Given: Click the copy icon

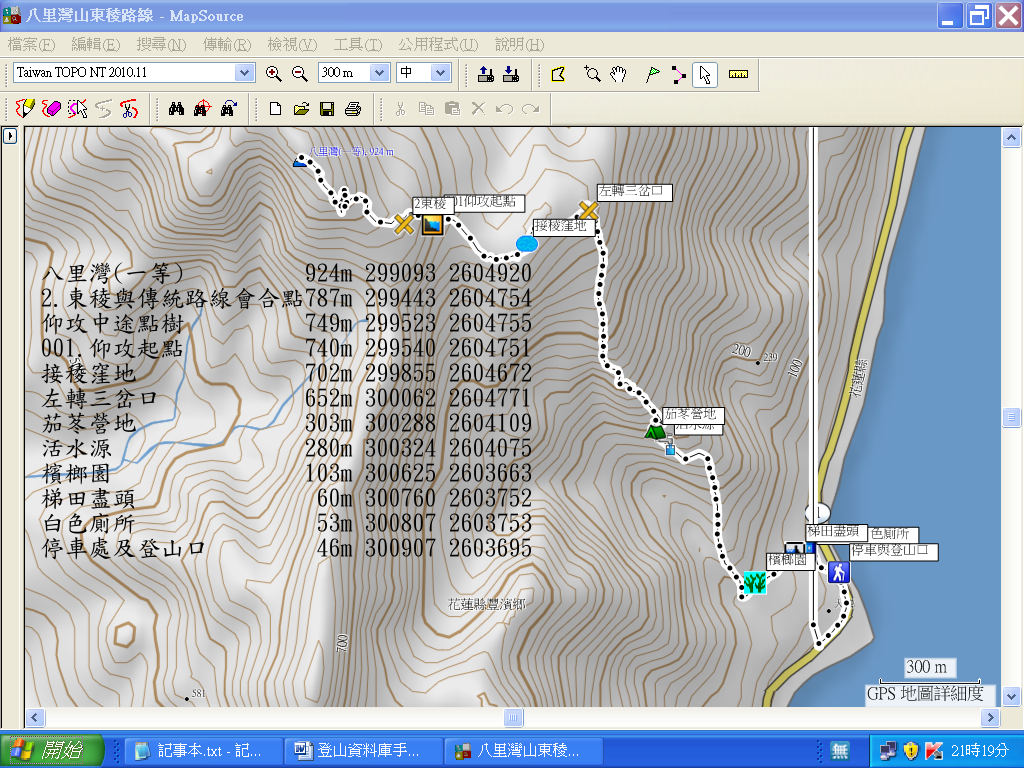Looking at the screenshot, I should pos(426,108).
